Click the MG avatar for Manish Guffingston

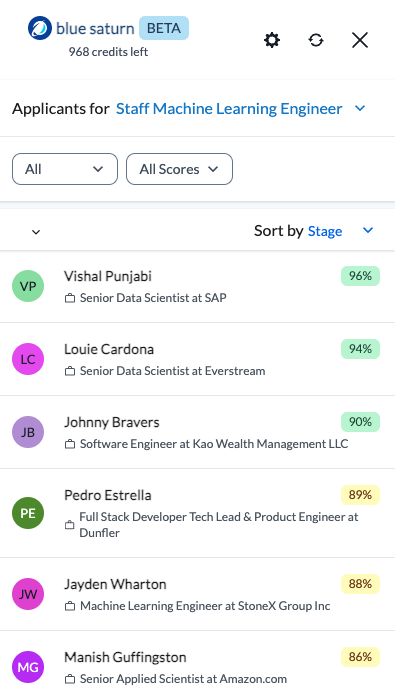point(28,667)
